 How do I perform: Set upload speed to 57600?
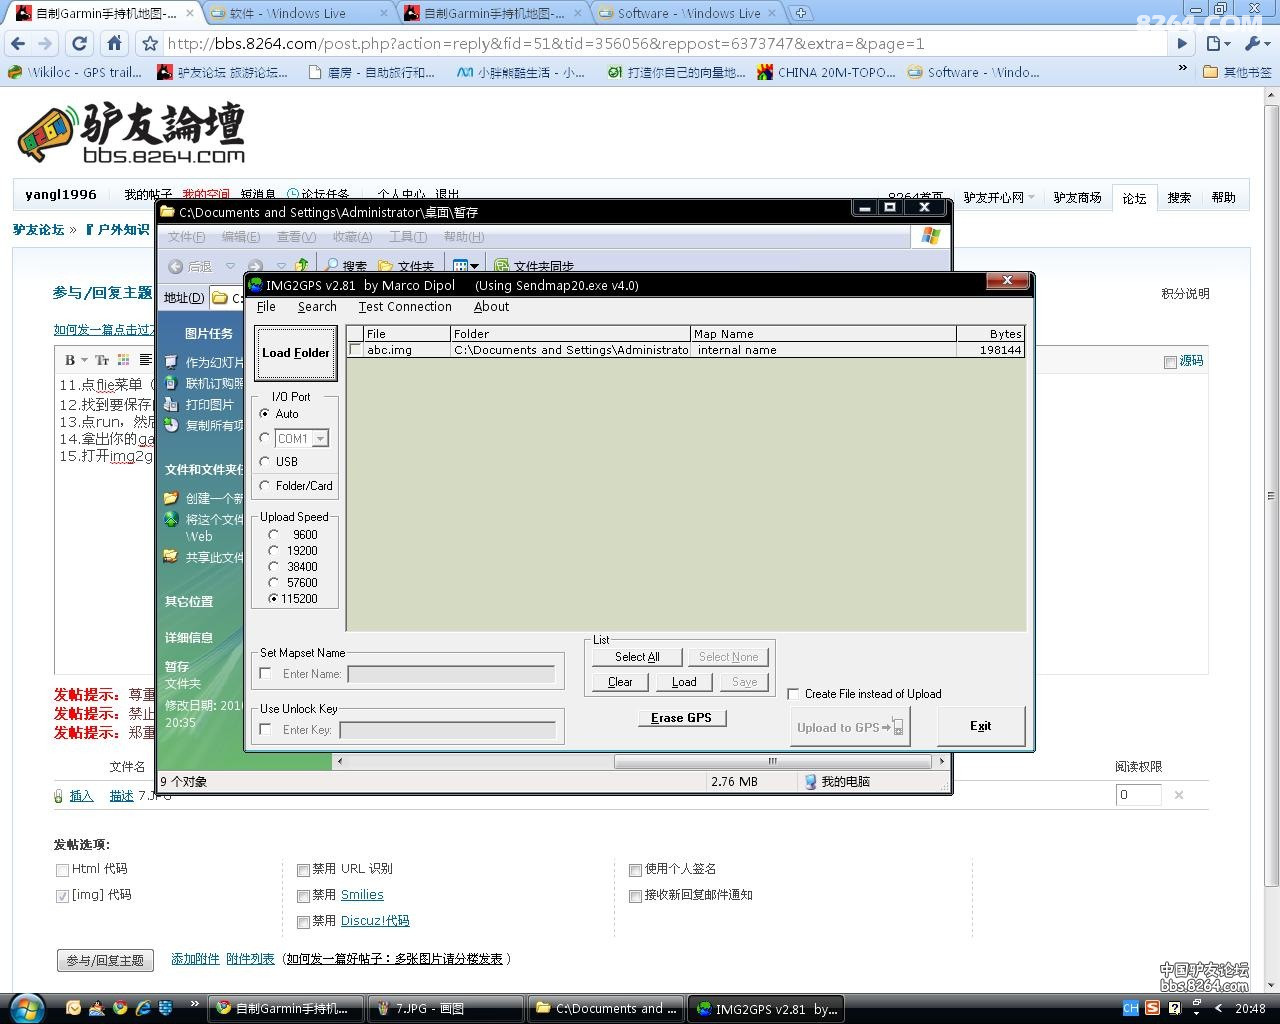click(x=273, y=583)
